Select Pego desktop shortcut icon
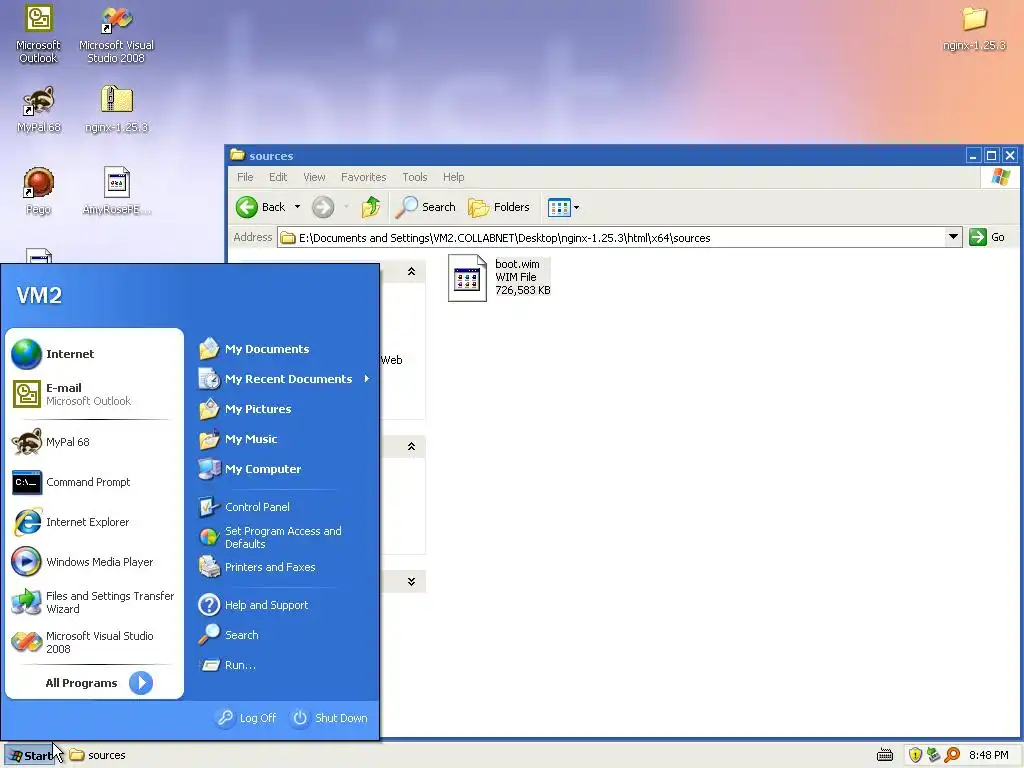Screen dimensions: 1024x768 pos(39,191)
